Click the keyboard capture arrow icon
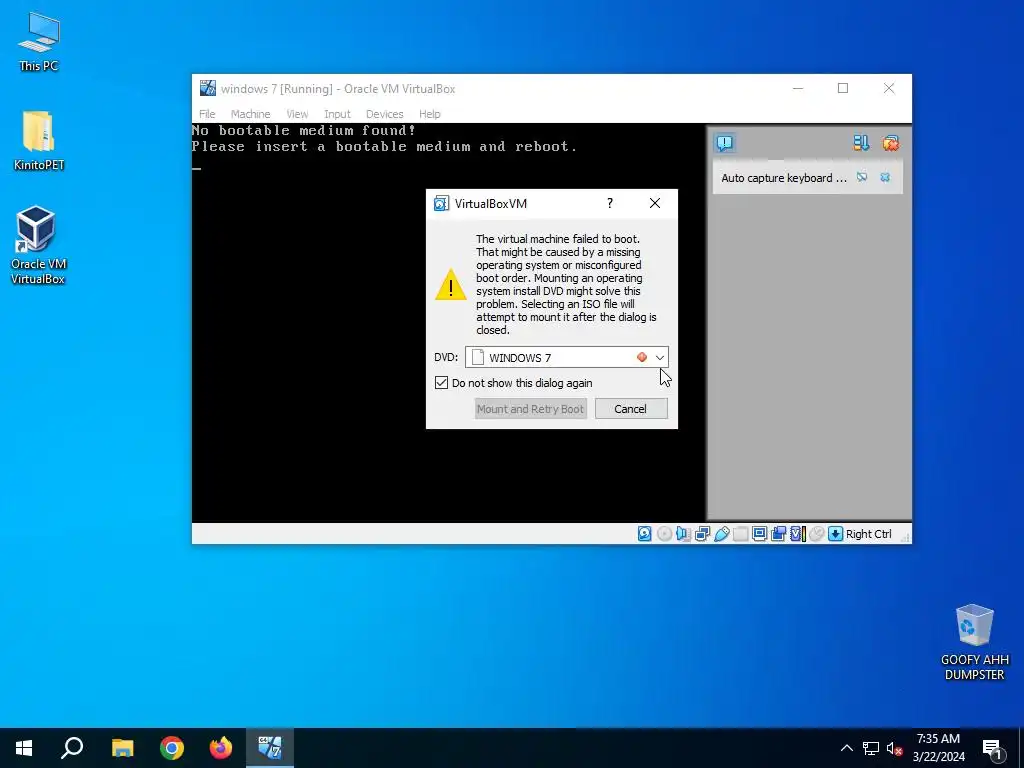The width and height of the screenshot is (1024, 768). tap(835, 534)
